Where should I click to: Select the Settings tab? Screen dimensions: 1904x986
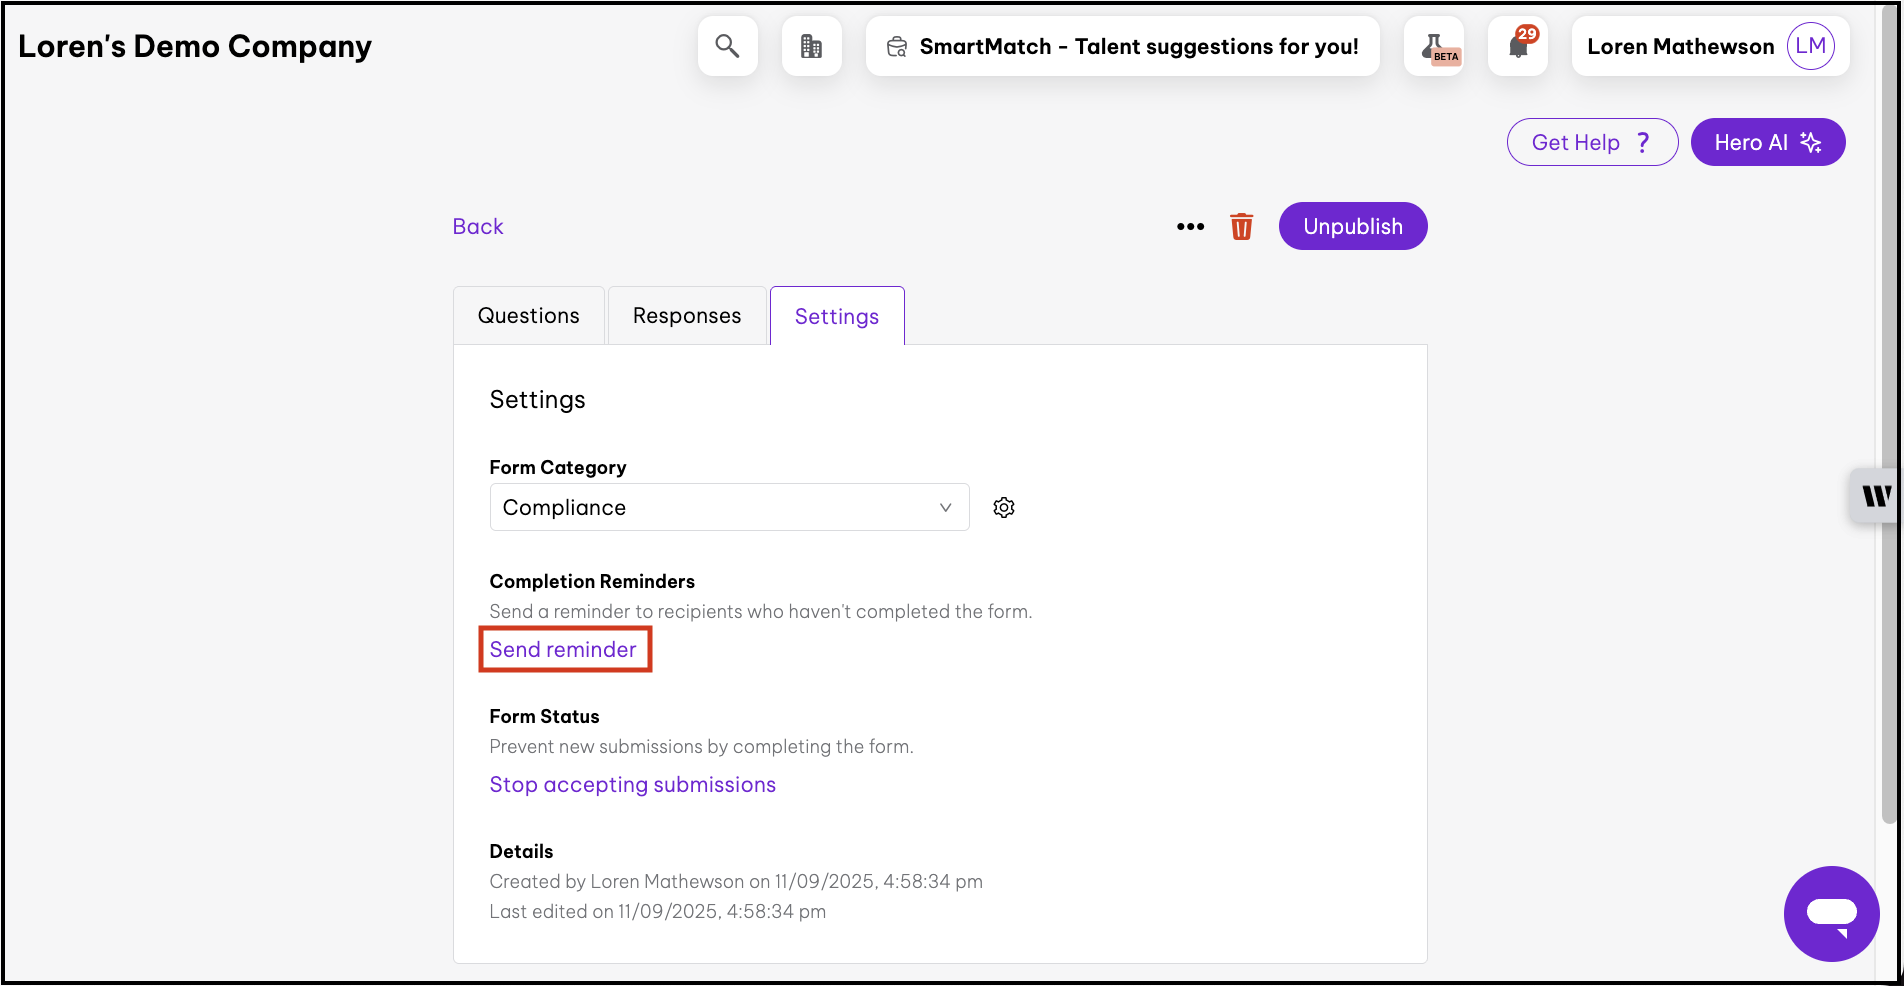837,317
